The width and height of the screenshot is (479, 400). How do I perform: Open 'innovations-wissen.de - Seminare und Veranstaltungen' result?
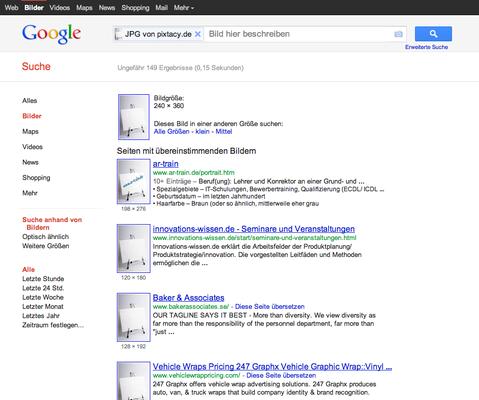[254, 229]
